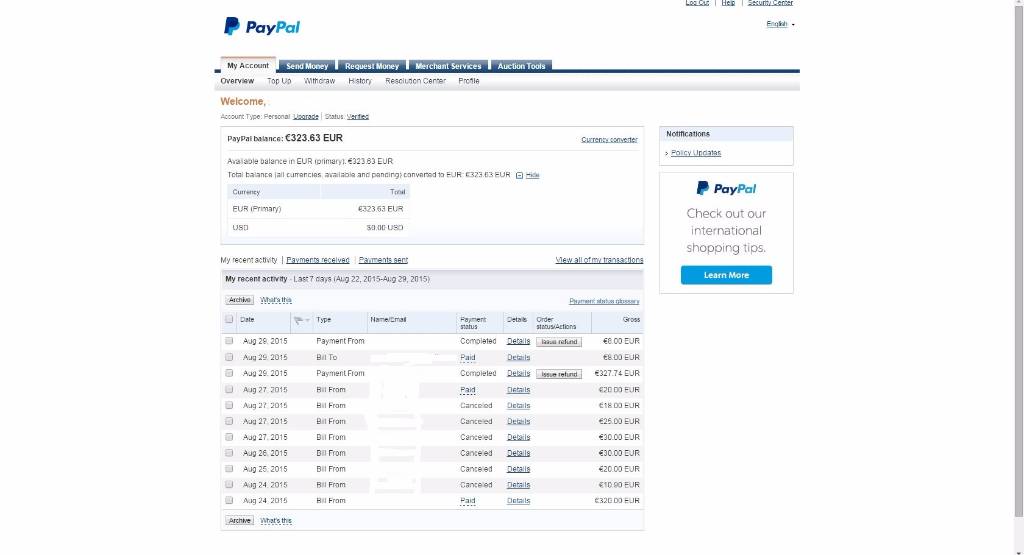Open the flag column dropdown arrow

coord(308,320)
